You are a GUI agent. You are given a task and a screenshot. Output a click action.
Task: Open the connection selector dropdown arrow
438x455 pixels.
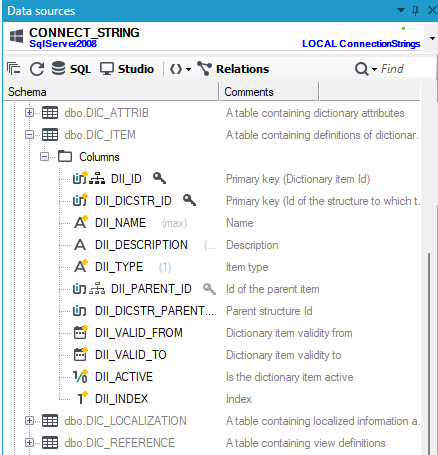[x=432, y=38]
